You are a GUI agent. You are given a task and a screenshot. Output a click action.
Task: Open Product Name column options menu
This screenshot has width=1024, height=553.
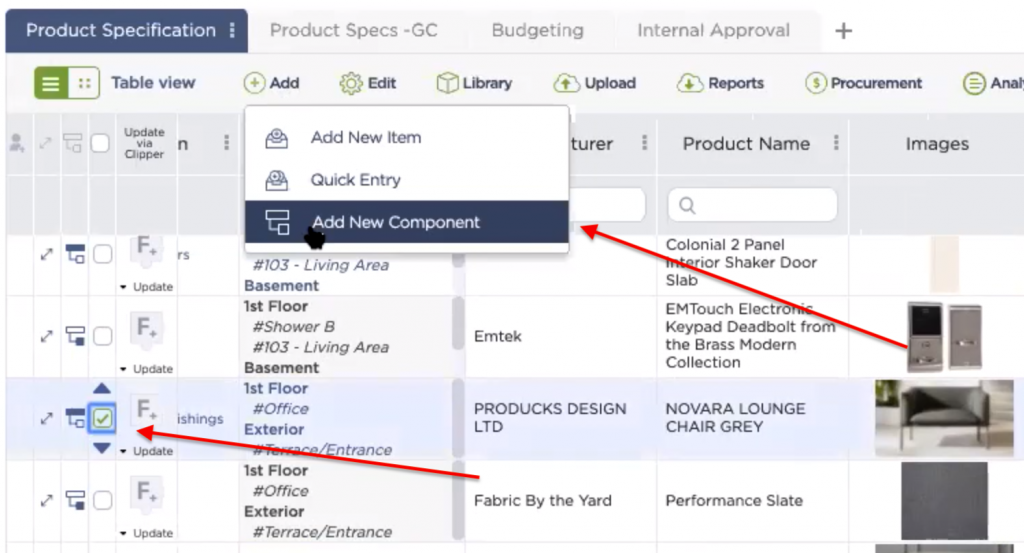tap(836, 144)
